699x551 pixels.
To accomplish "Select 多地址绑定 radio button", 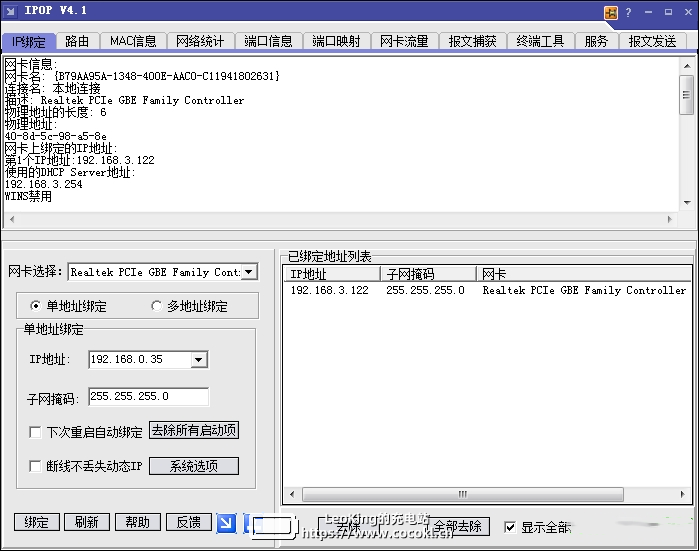I will [x=156, y=306].
